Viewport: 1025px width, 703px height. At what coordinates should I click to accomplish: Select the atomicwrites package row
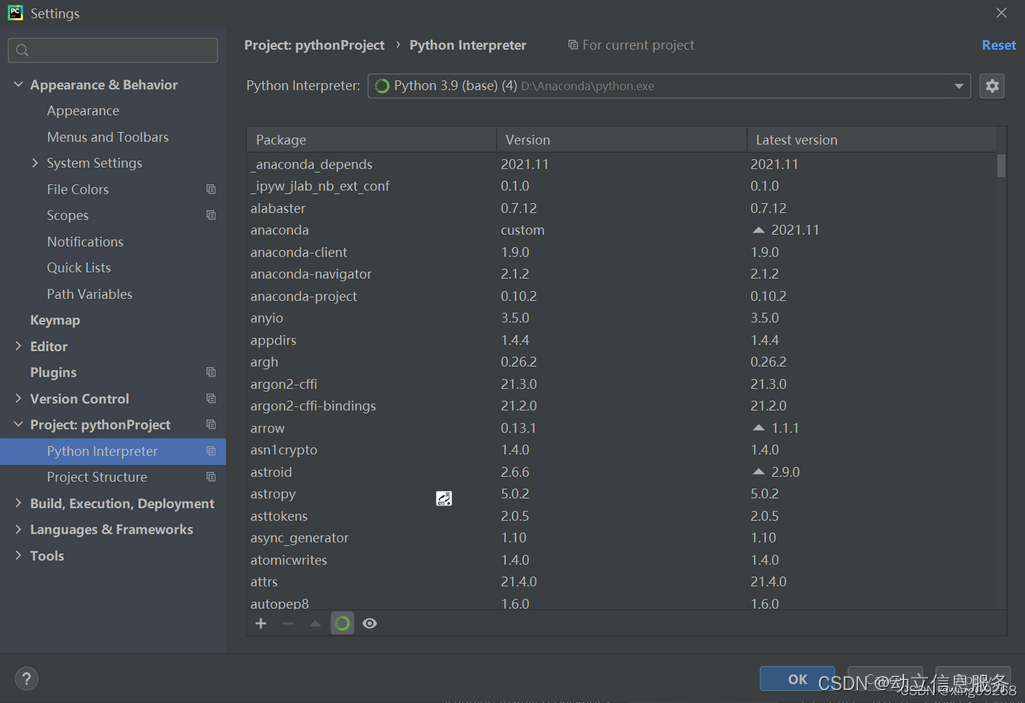621,560
